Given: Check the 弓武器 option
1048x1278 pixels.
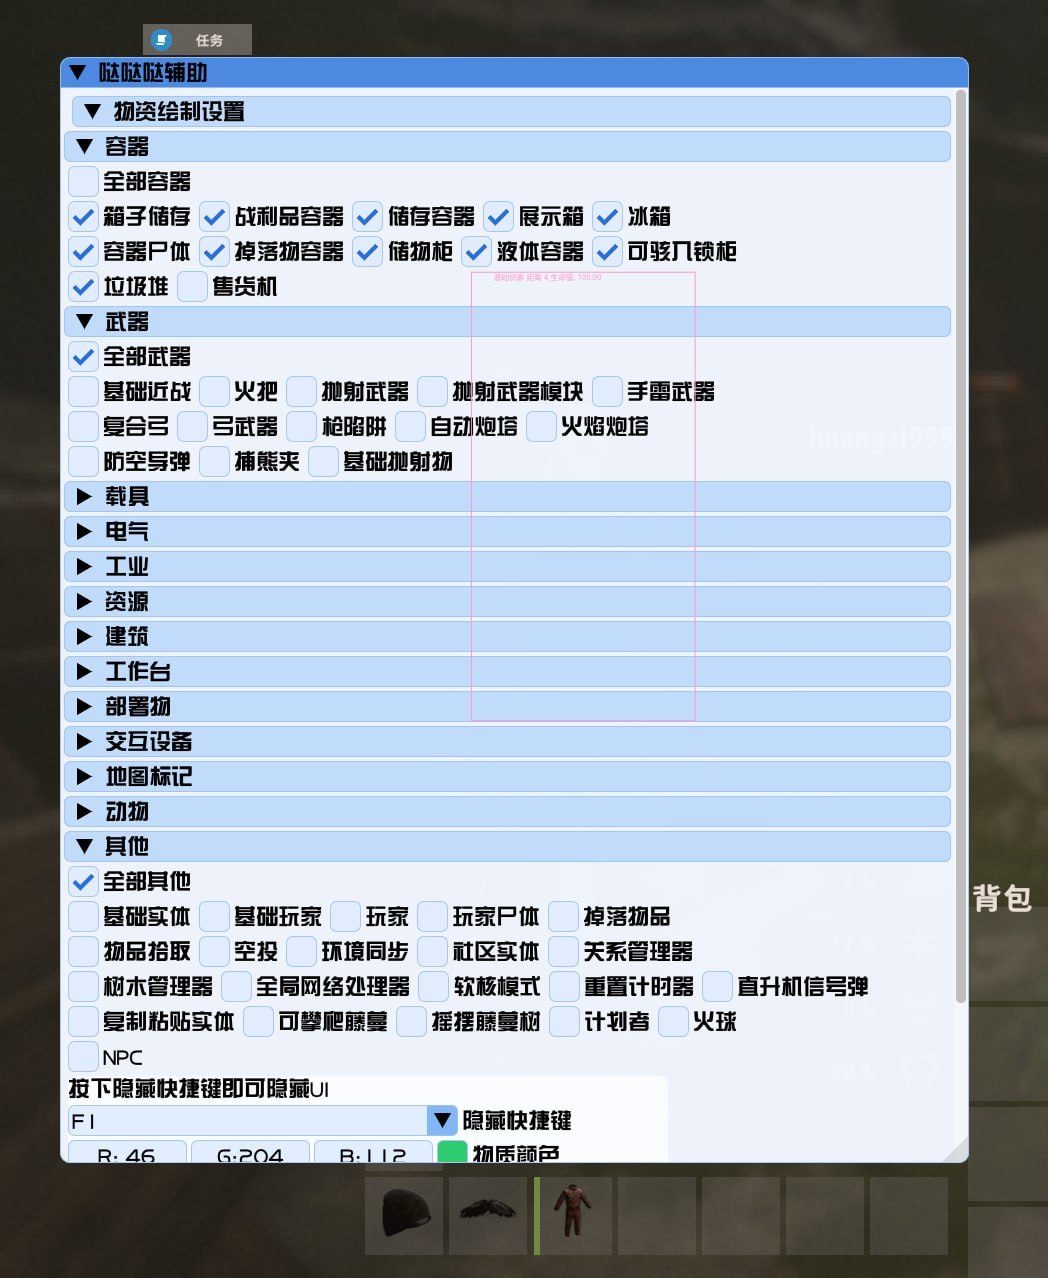Looking at the screenshot, I should [192, 426].
